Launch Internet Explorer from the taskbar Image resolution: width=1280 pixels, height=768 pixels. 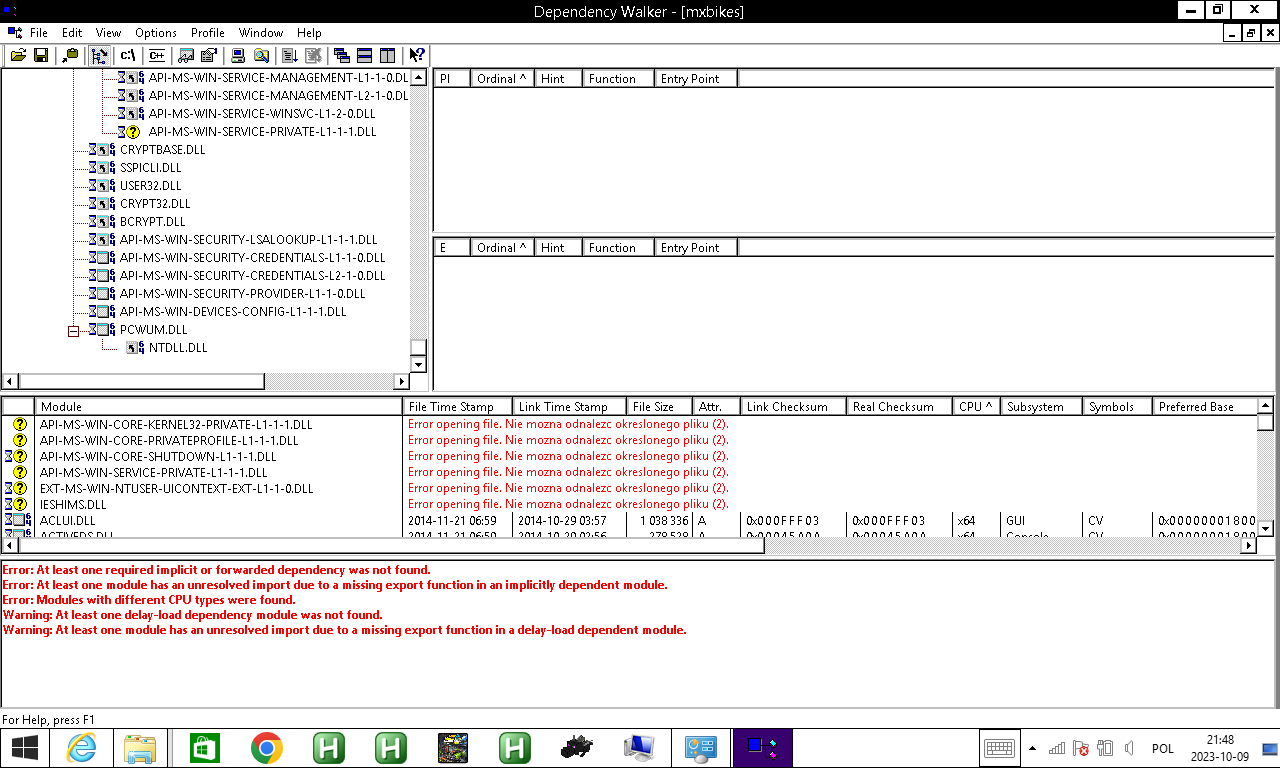[81, 748]
